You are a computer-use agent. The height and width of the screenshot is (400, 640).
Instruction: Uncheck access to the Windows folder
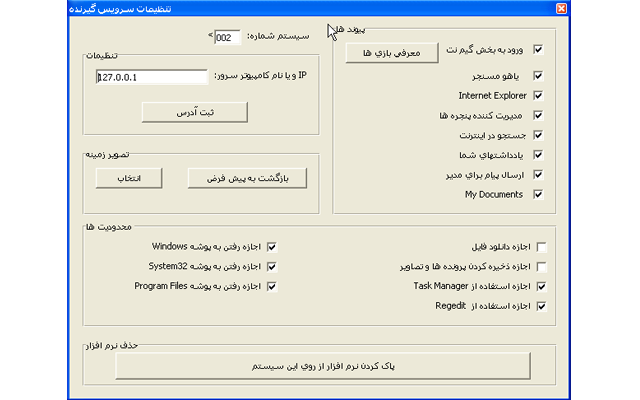[x=270, y=246]
